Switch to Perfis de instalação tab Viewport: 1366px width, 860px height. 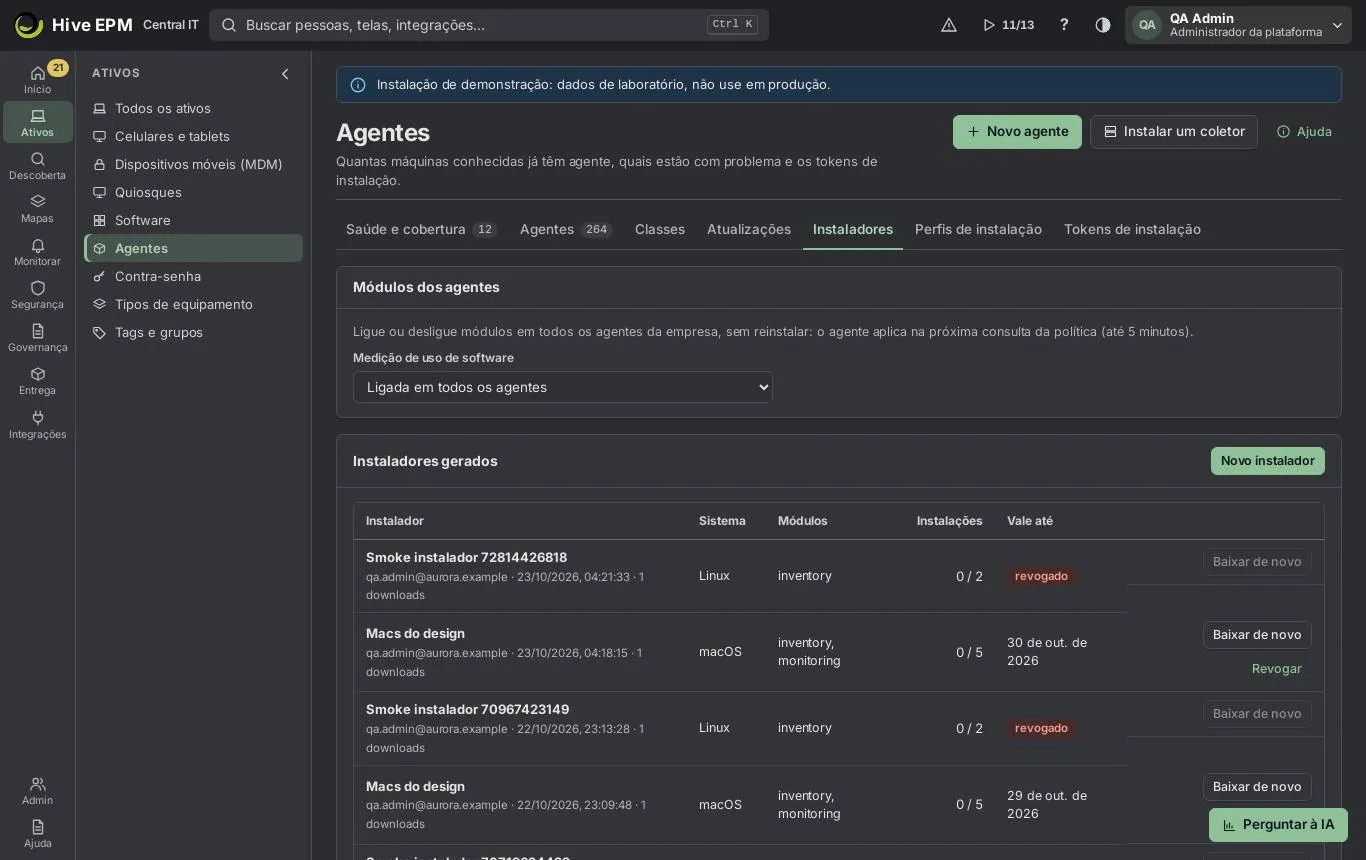click(978, 229)
